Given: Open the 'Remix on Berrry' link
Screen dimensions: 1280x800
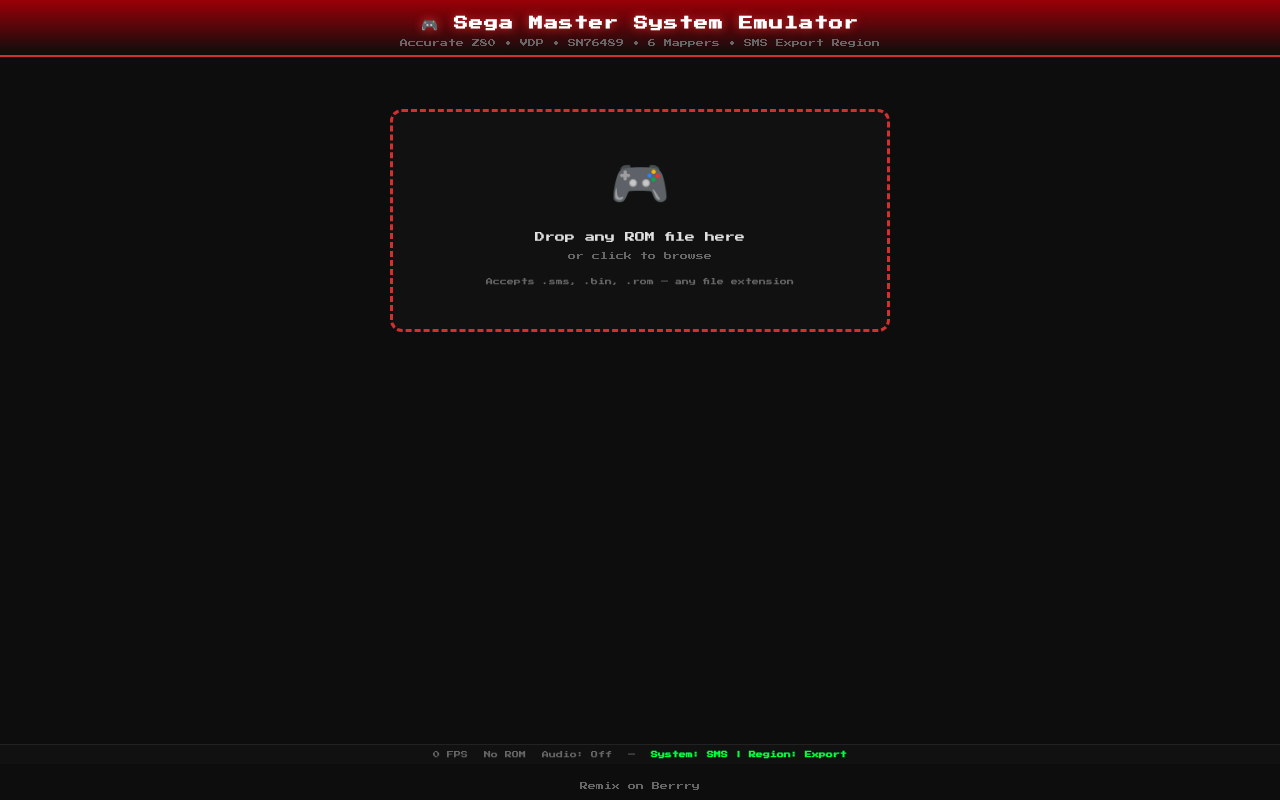Looking at the screenshot, I should [640, 786].
